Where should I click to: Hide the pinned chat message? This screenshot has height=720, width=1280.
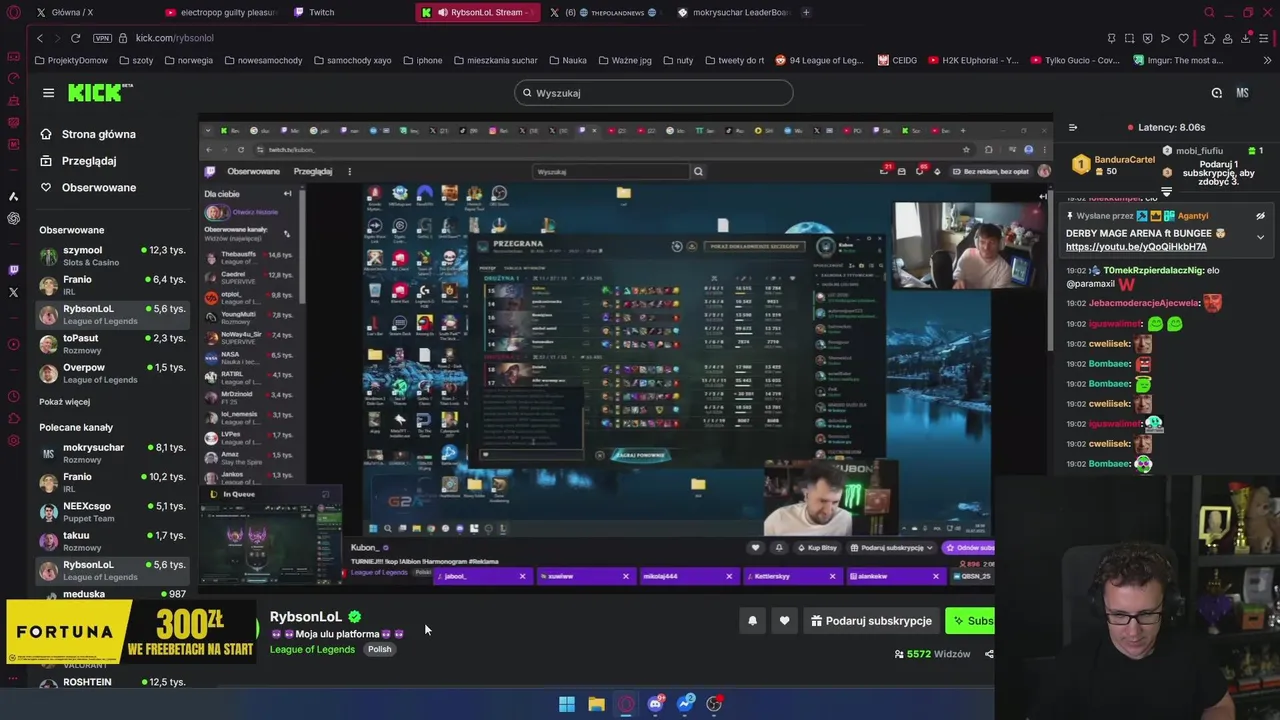(1260, 216)
